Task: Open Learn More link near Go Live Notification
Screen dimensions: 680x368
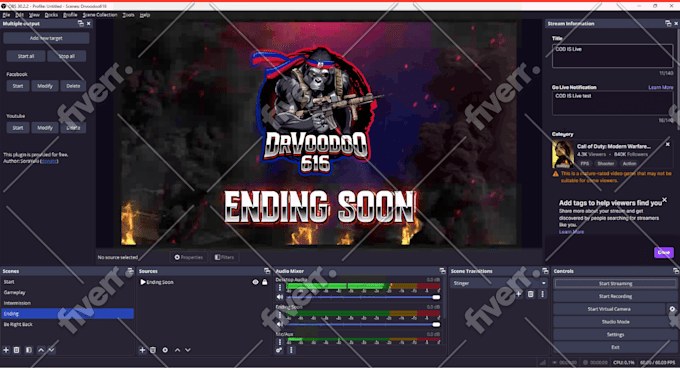Action: click(x=660, y=87)
